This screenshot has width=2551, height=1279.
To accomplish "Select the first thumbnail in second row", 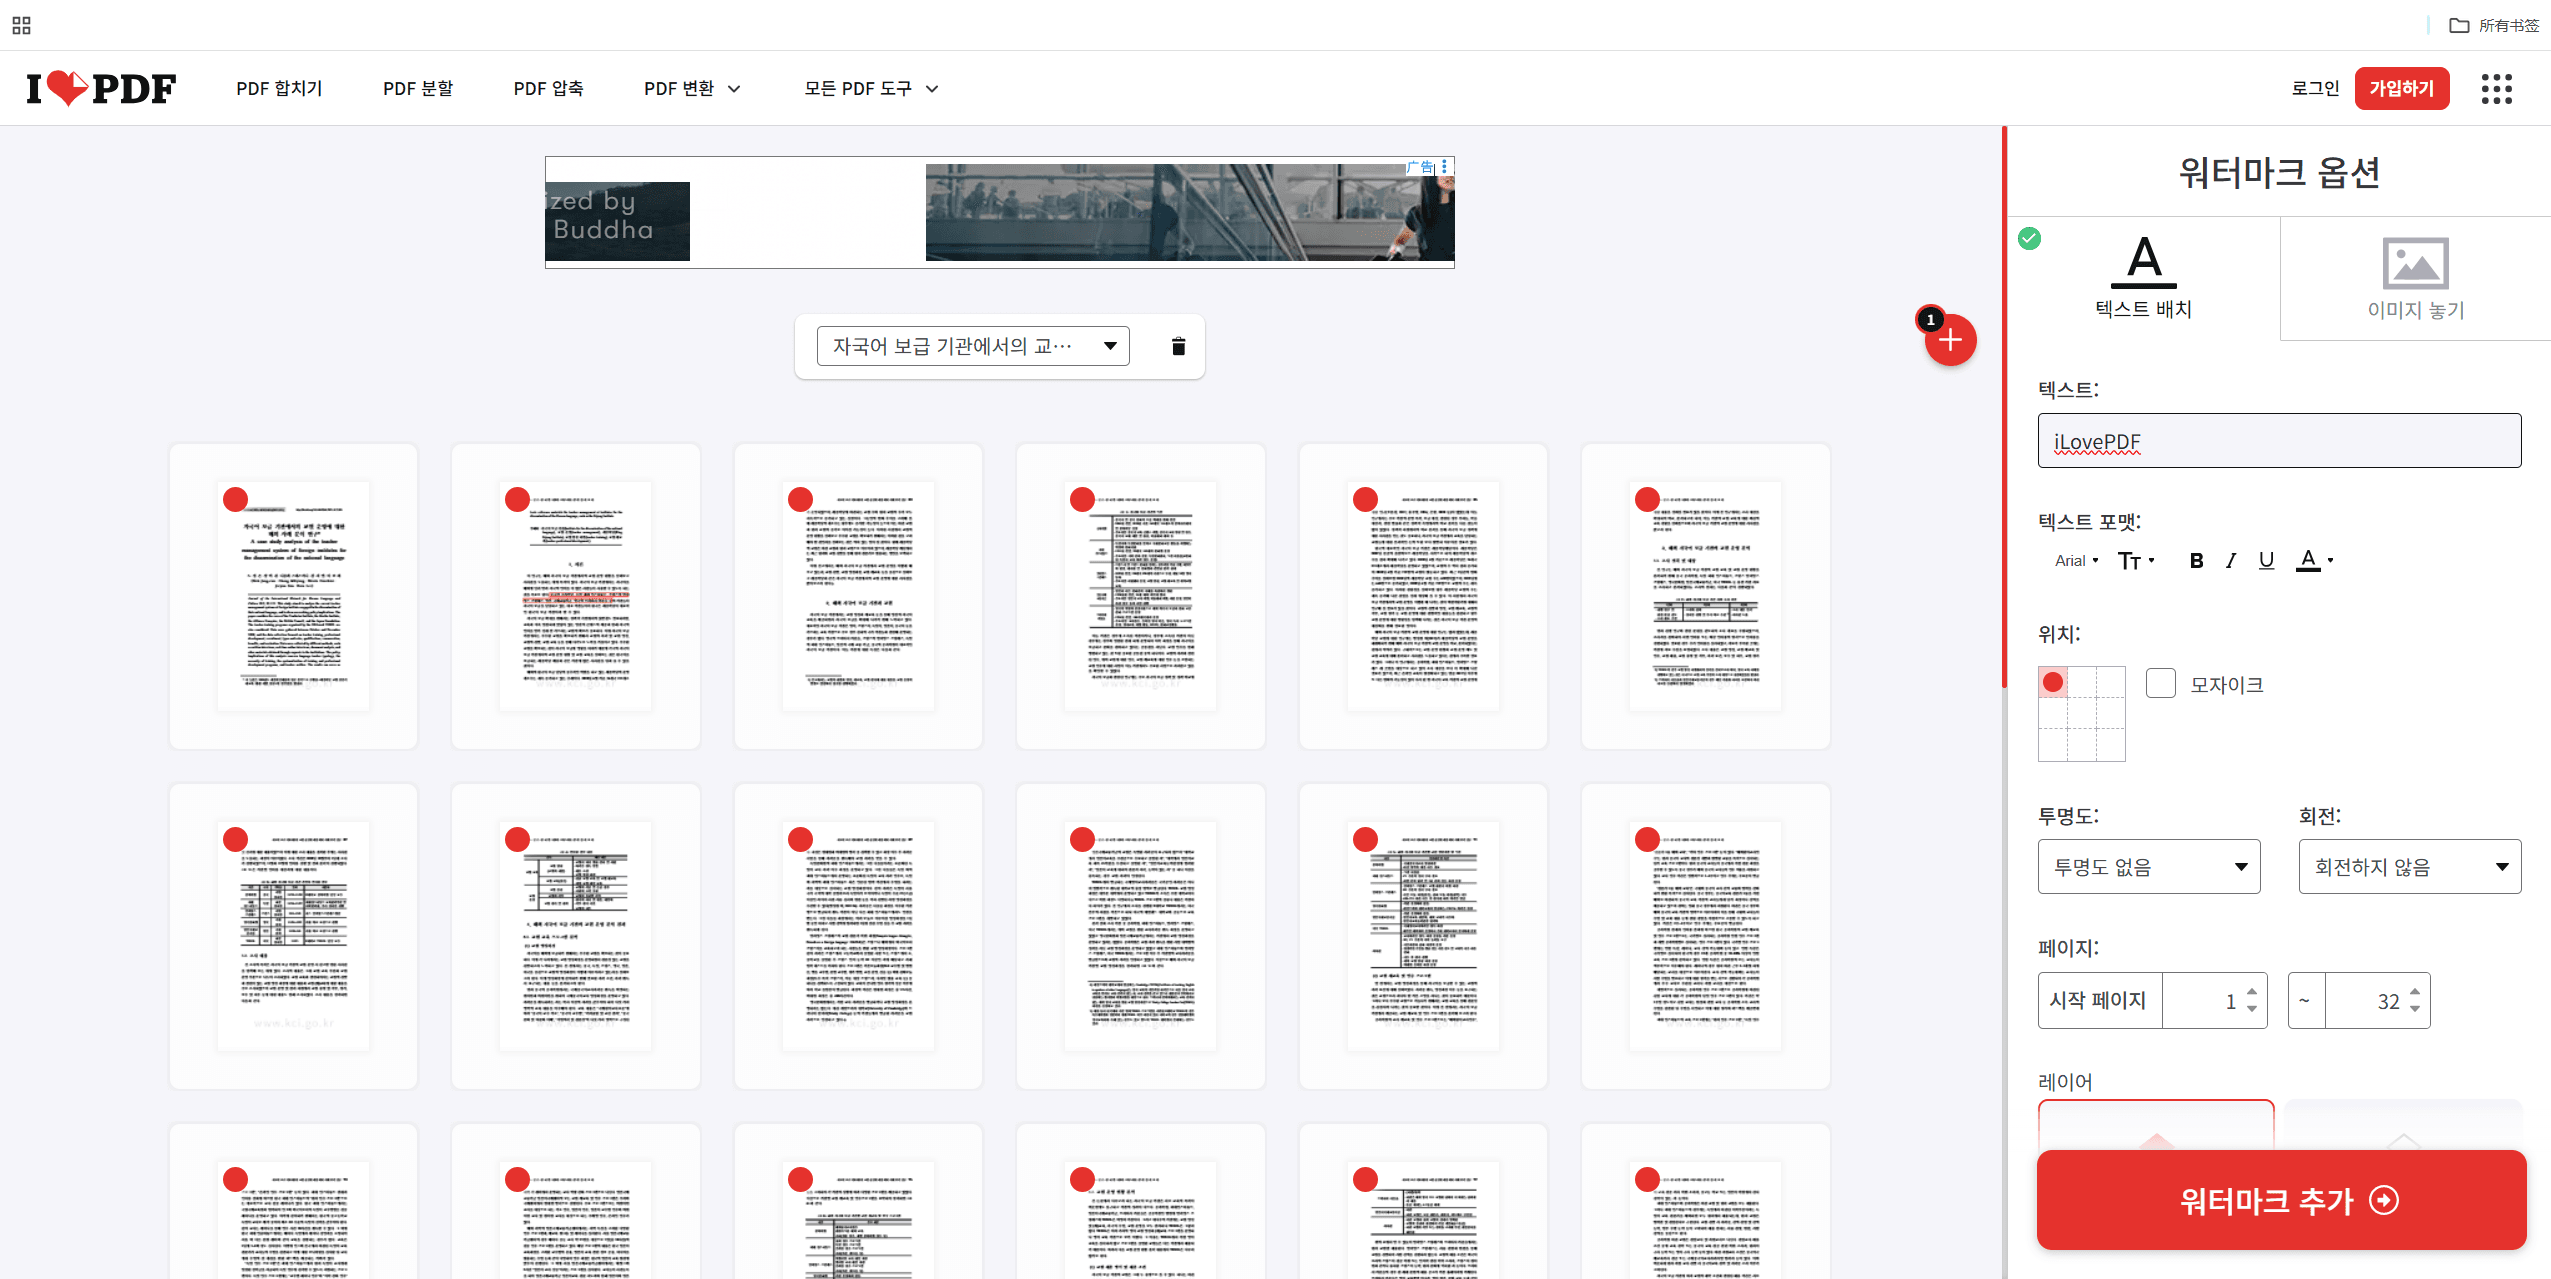I will click(x=293, y=936).
